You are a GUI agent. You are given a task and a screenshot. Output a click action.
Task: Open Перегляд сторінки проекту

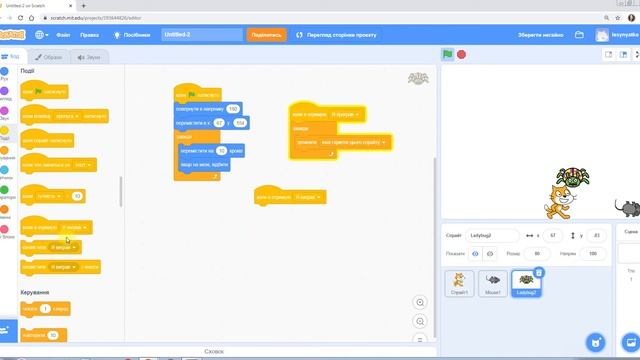pyautogui.click(x=336, y=35)
